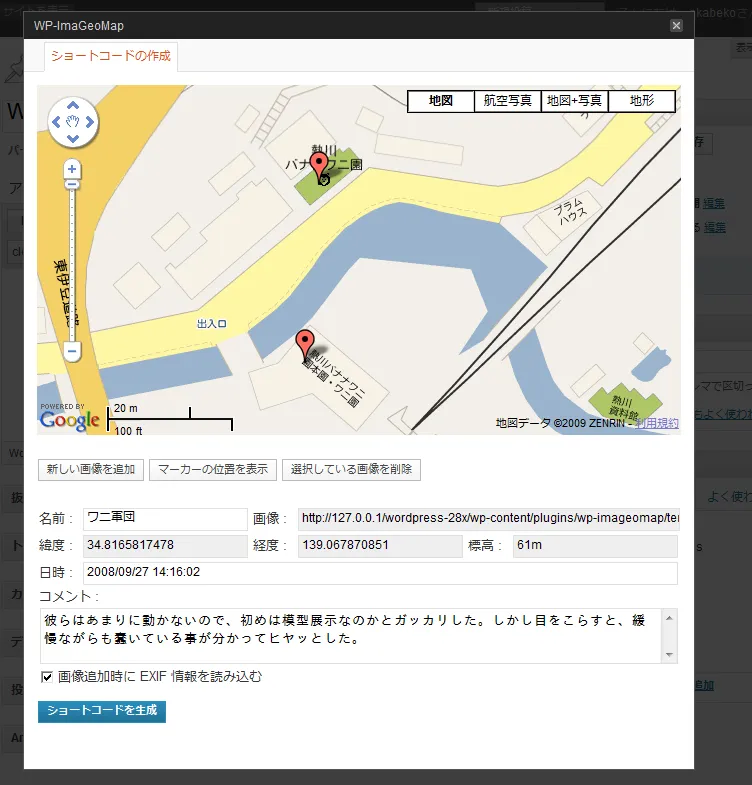This screenshot has width=752, height=785.
Task: Click the ショートコードを生成 button
Action: [102, 711]
